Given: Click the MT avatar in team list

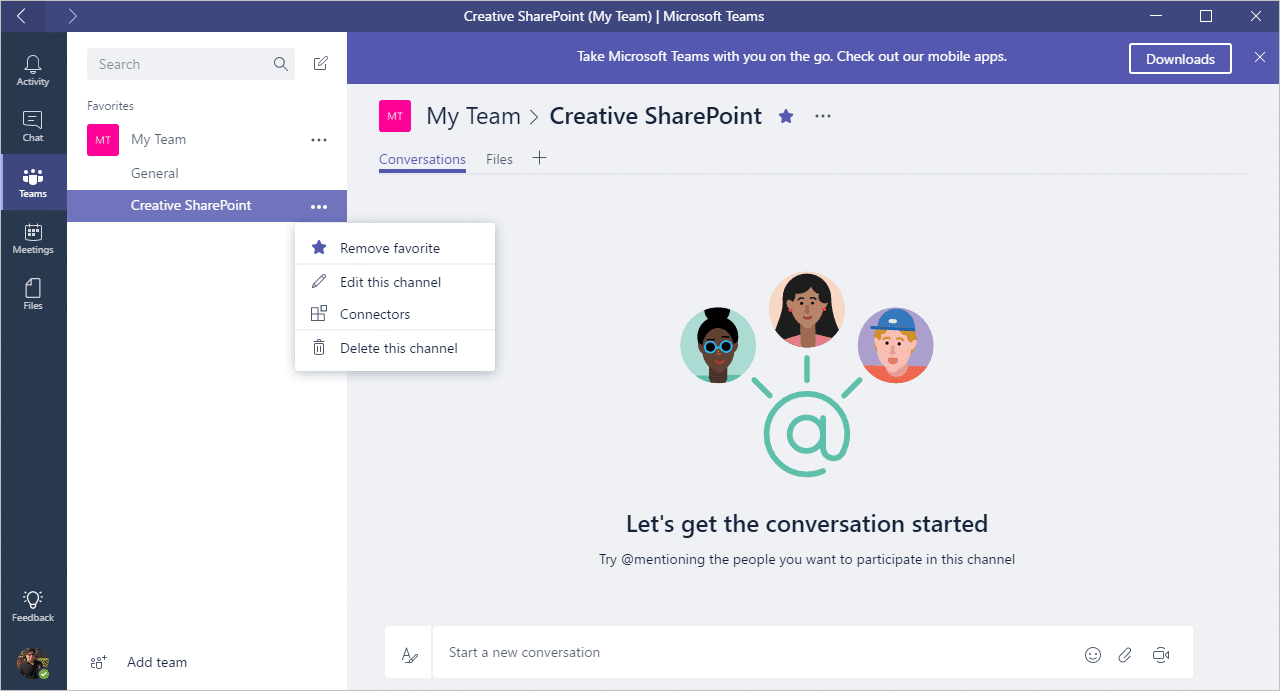Looking at the screenshot, I should [103, 140].
